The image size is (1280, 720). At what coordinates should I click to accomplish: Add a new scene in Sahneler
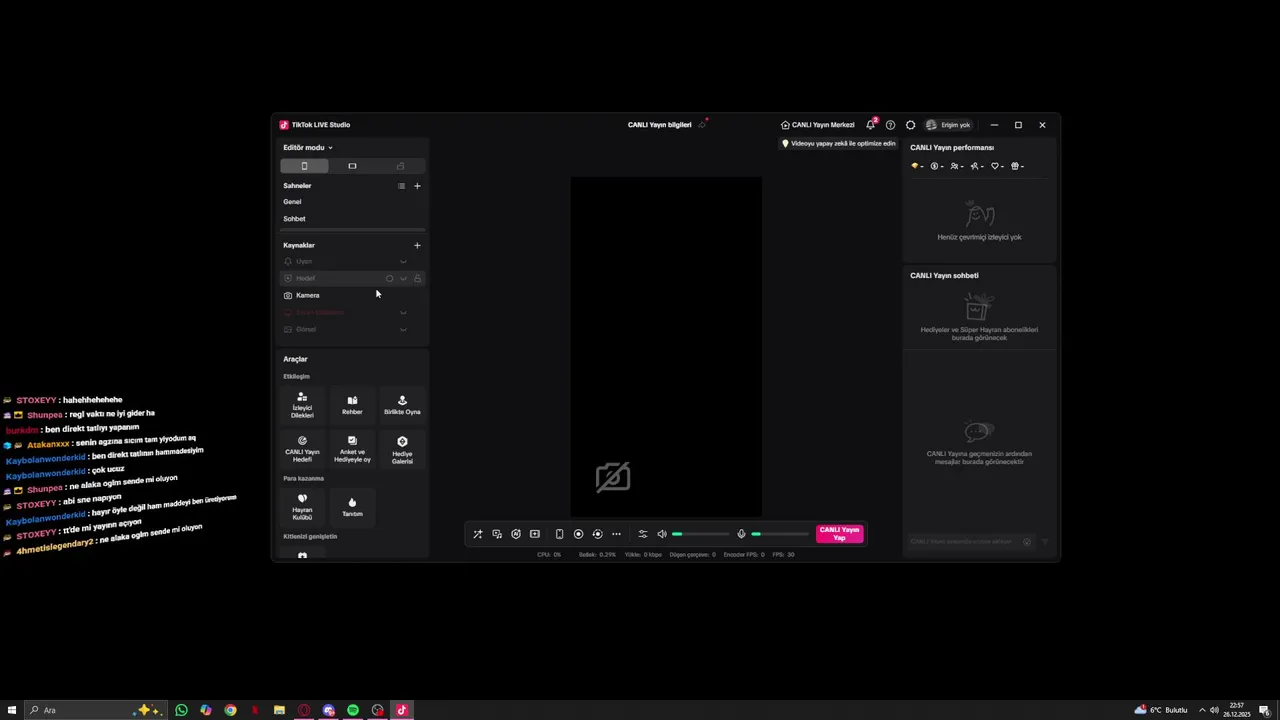[x=417, y=186]
